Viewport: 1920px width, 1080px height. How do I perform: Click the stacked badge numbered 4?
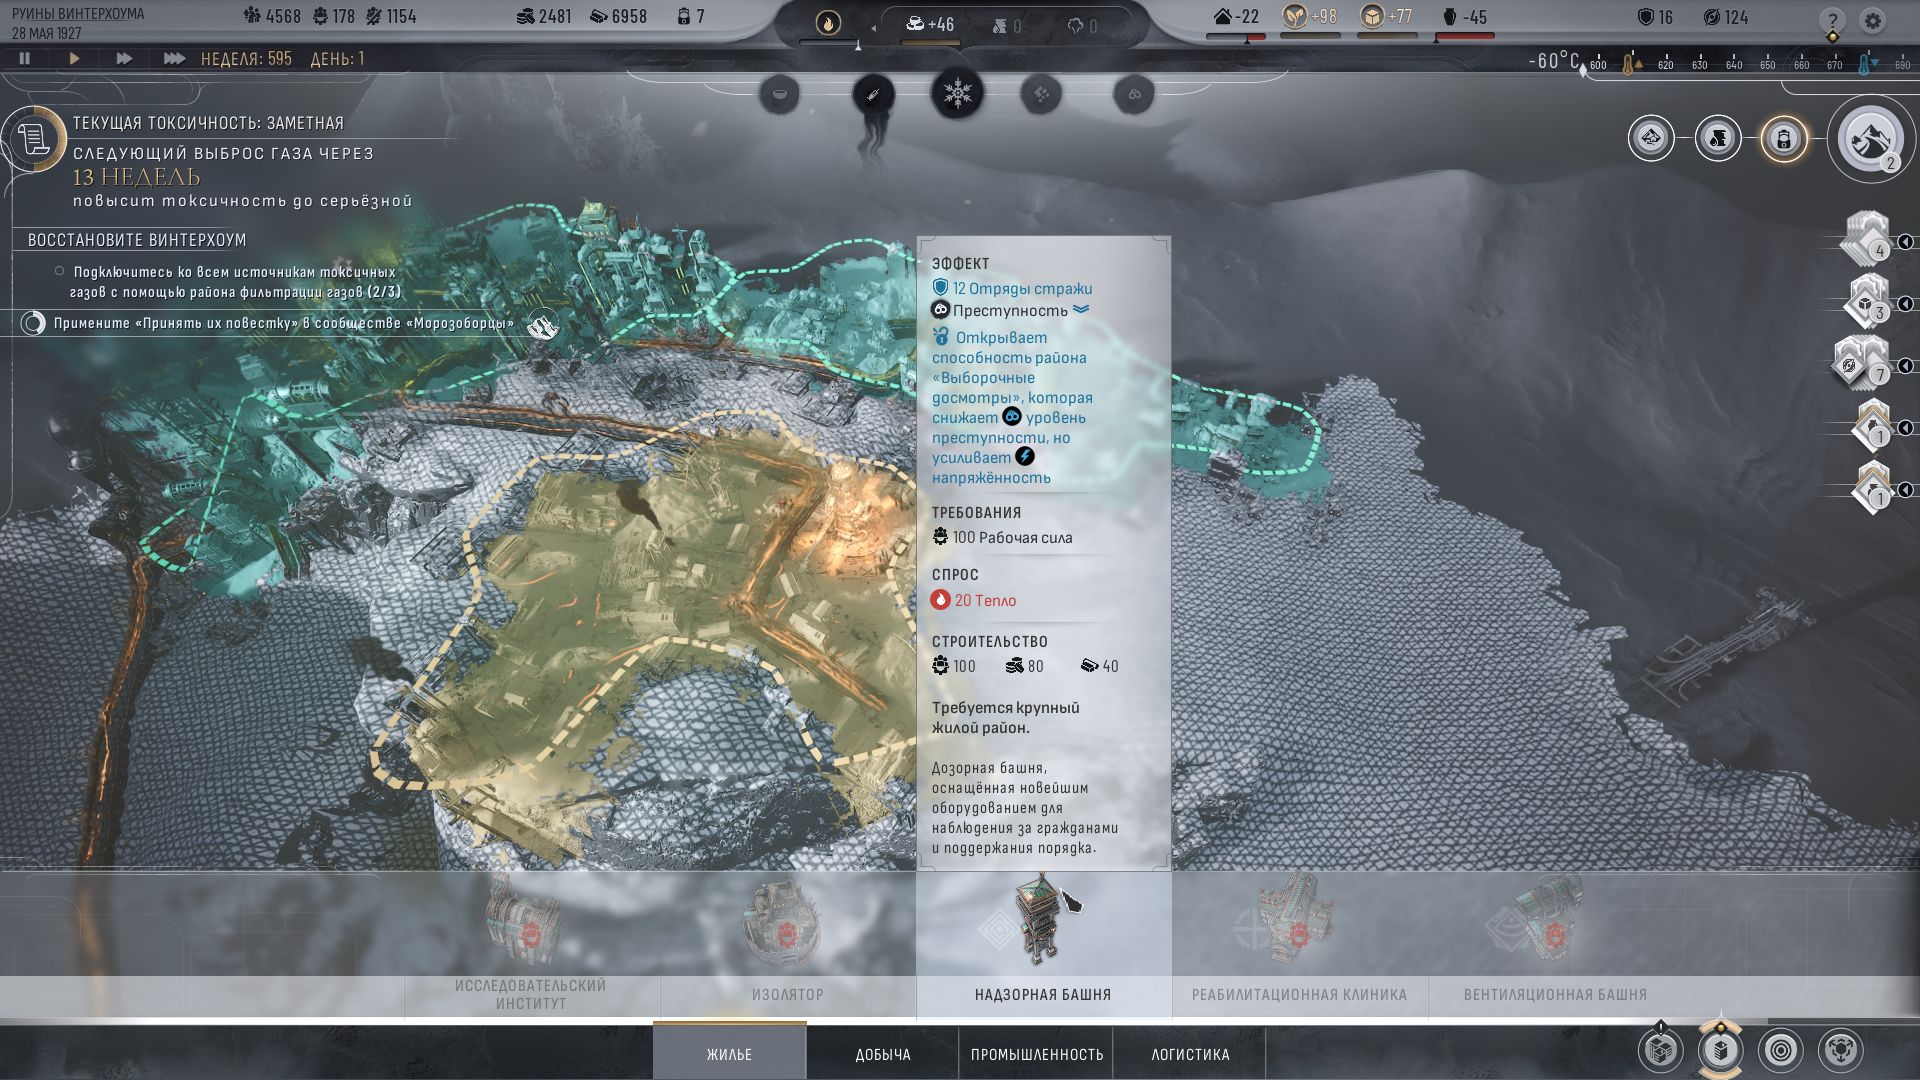pos(1866,241)
